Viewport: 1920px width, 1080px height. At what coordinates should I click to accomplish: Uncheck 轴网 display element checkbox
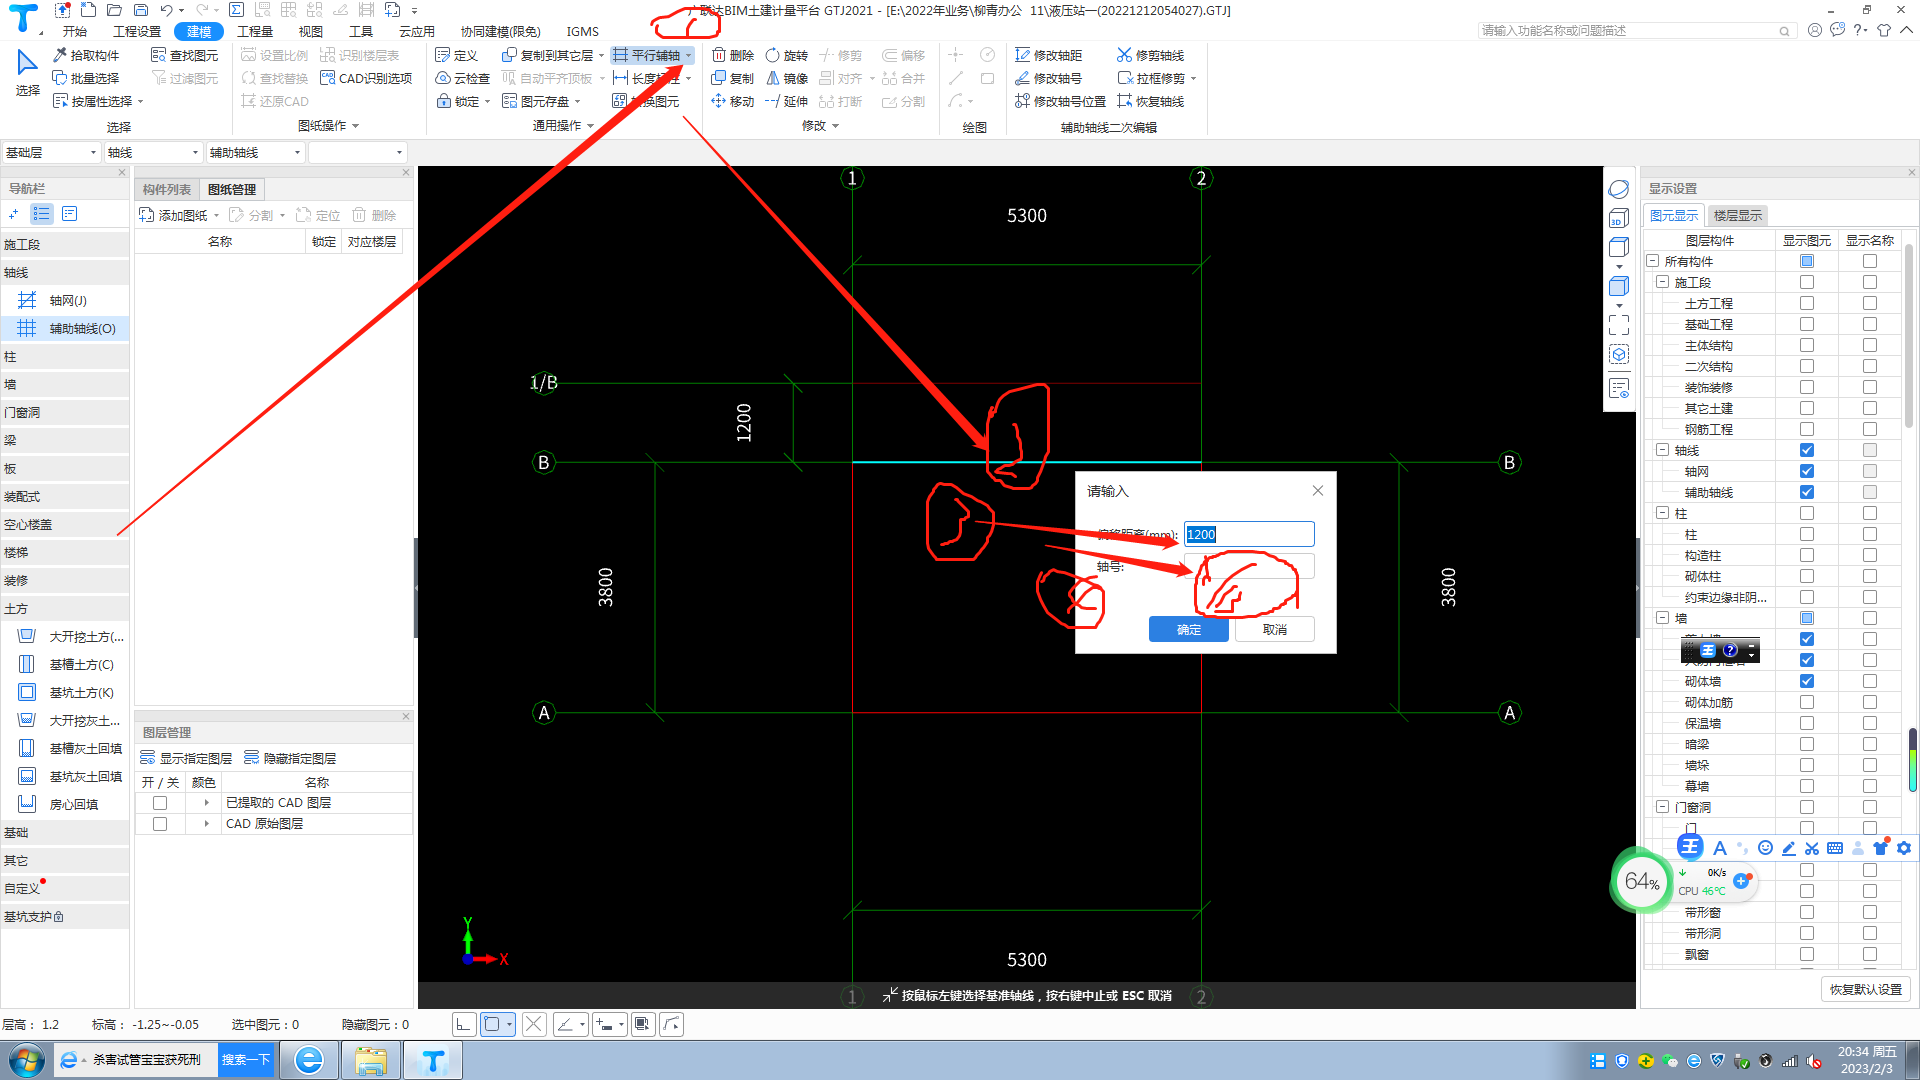[x=1807, y=471]
